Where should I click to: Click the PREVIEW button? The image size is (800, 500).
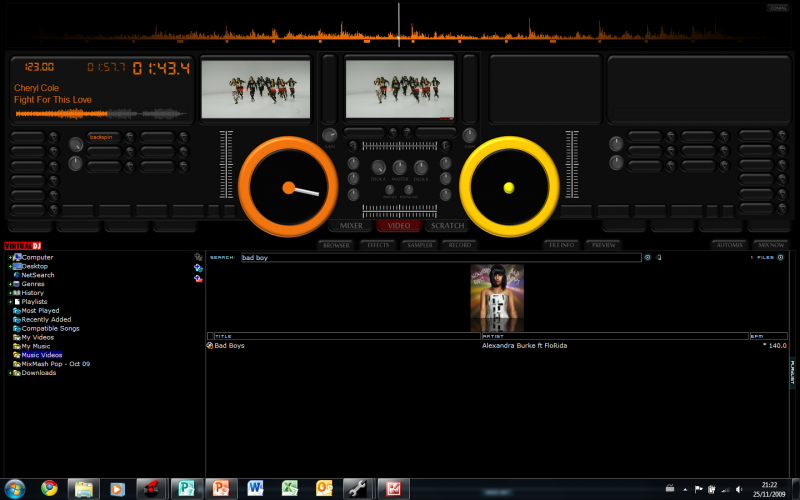(604, 245)
